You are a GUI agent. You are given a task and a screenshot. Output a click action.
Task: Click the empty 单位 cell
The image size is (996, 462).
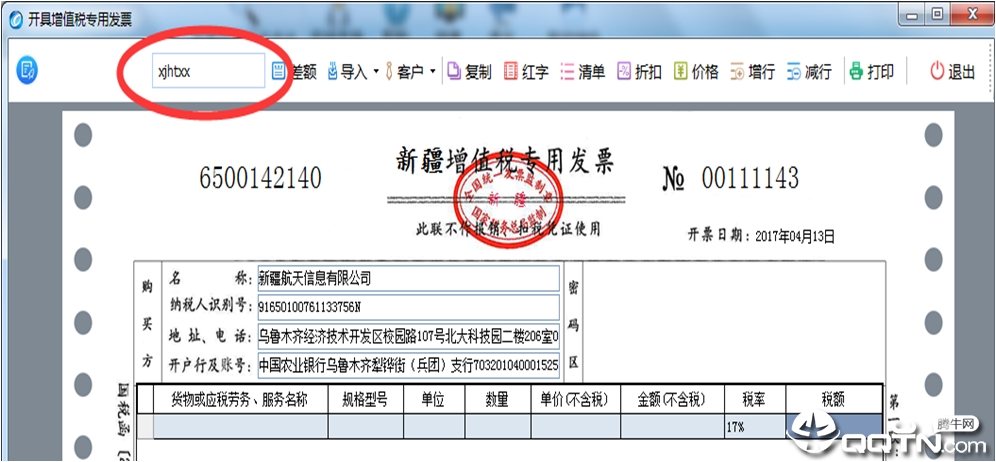pos(434,426)
